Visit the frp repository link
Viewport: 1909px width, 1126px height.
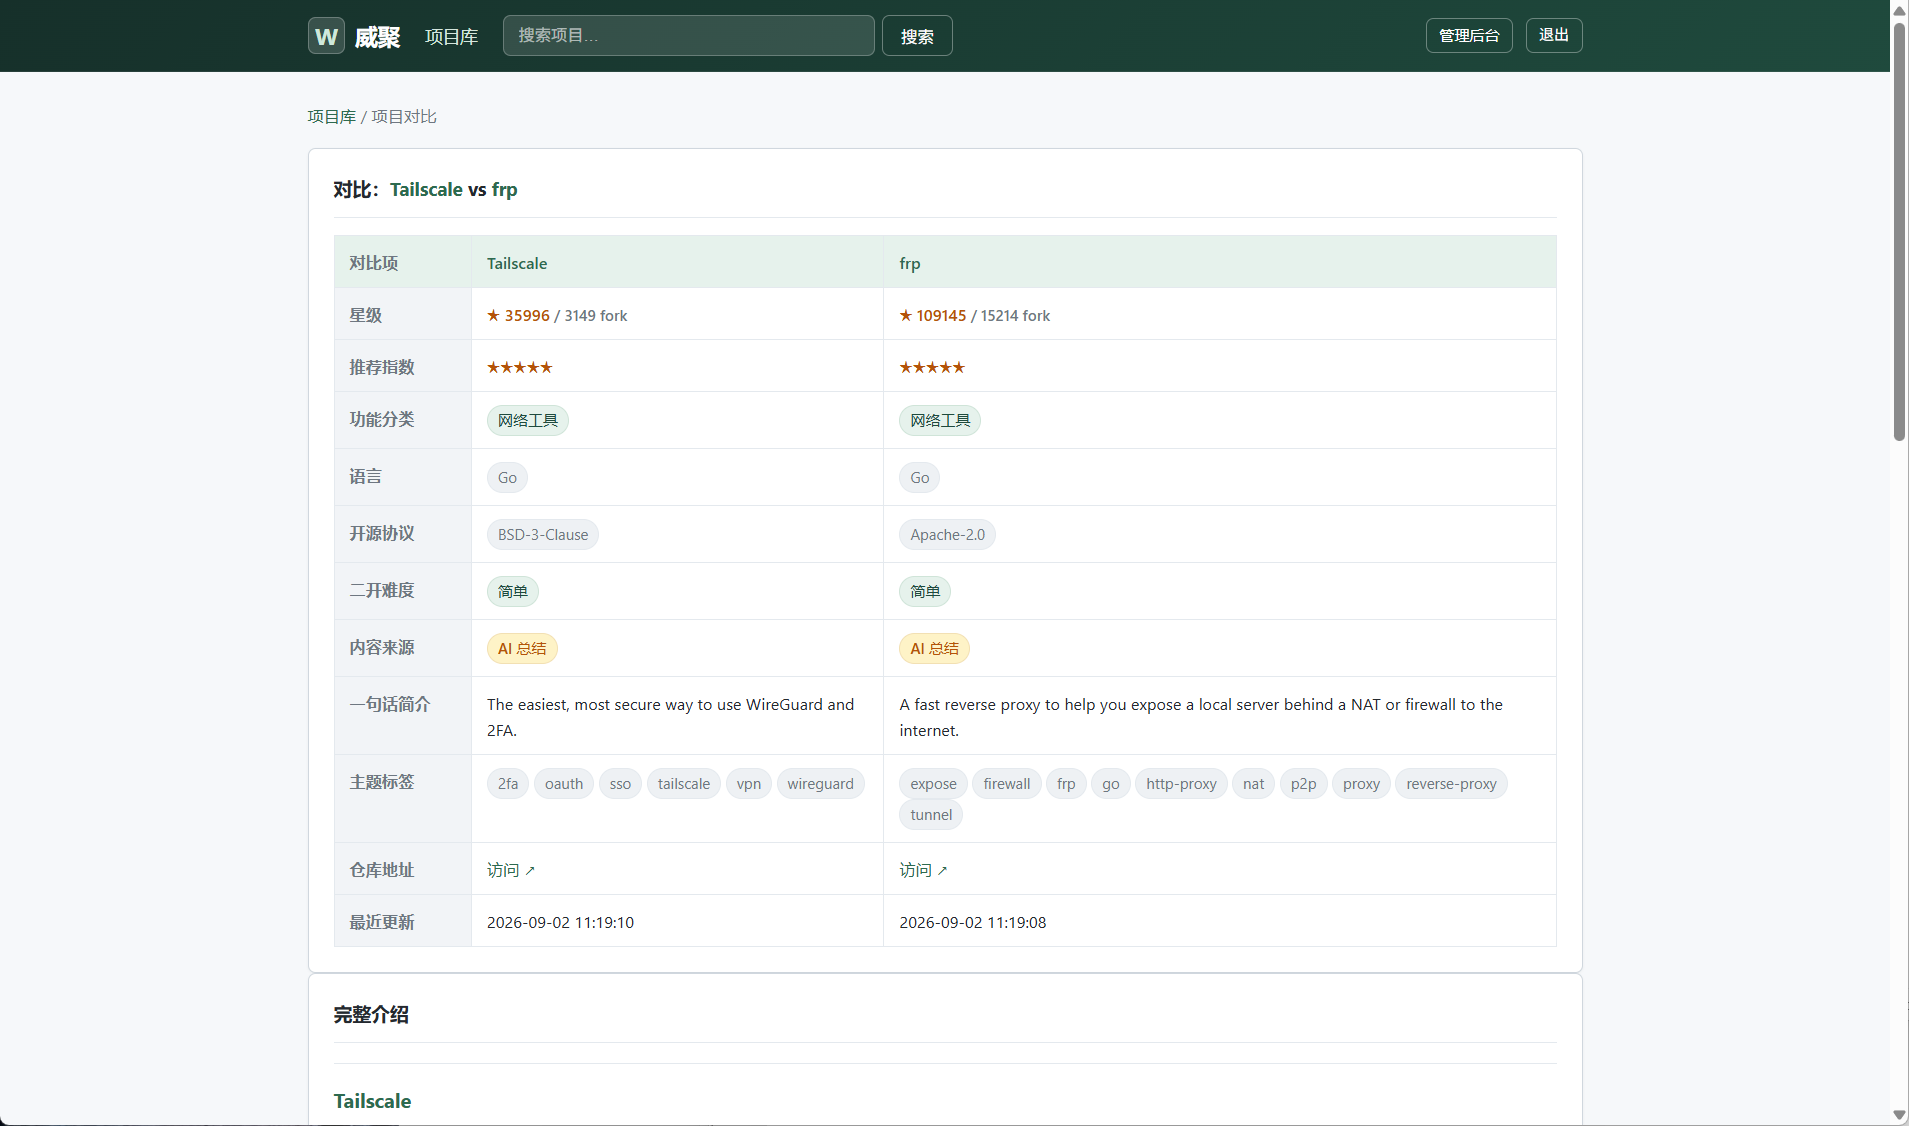coord(923,870)
